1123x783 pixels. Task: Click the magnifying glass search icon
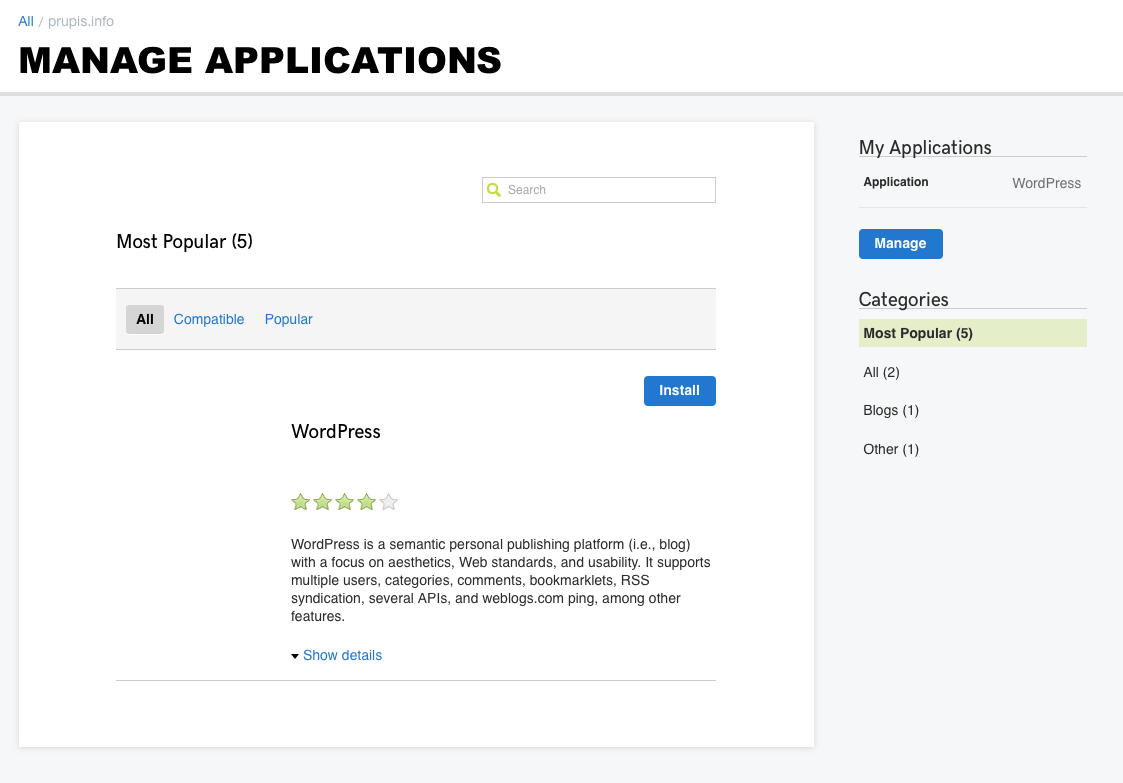tap(493, 190)
